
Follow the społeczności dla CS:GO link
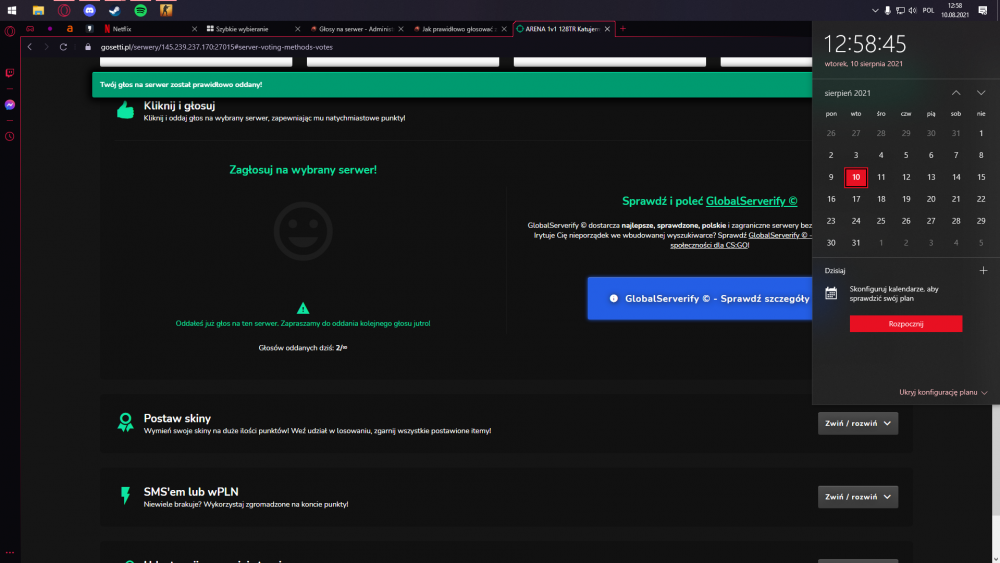coord(709,245)
